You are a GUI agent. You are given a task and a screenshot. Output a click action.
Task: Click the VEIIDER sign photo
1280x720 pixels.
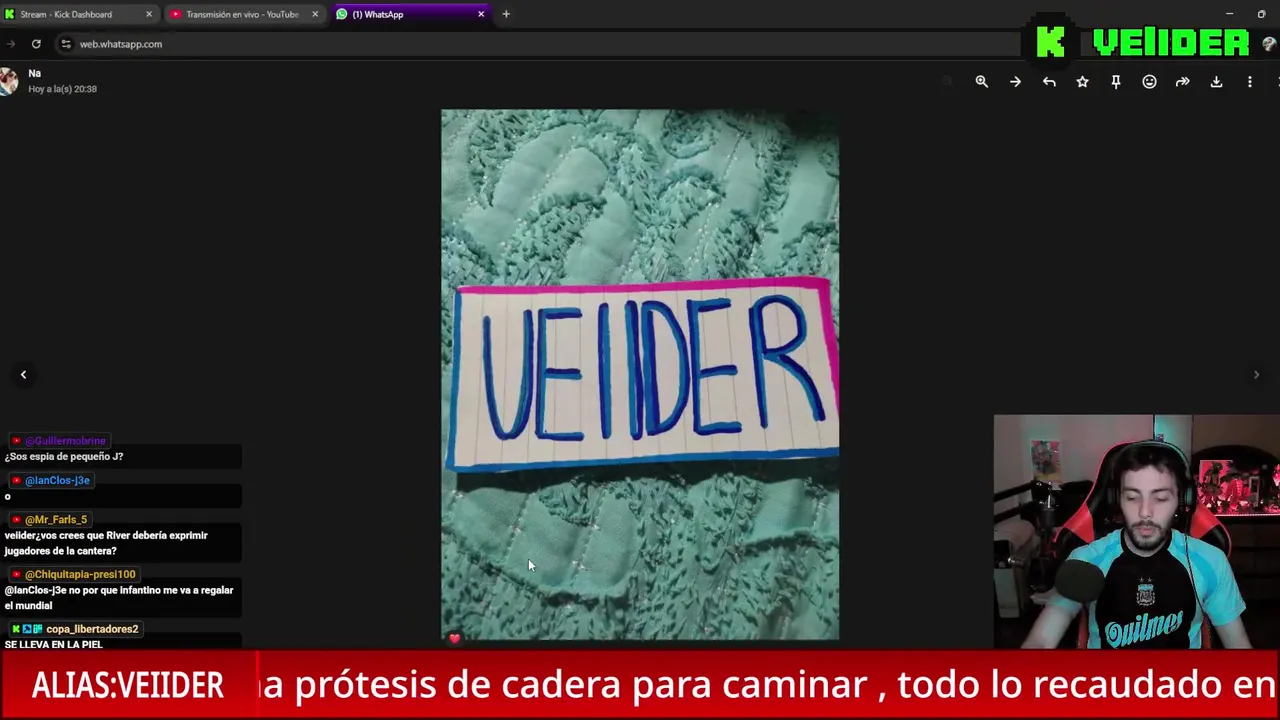click(x=640, y=374)
